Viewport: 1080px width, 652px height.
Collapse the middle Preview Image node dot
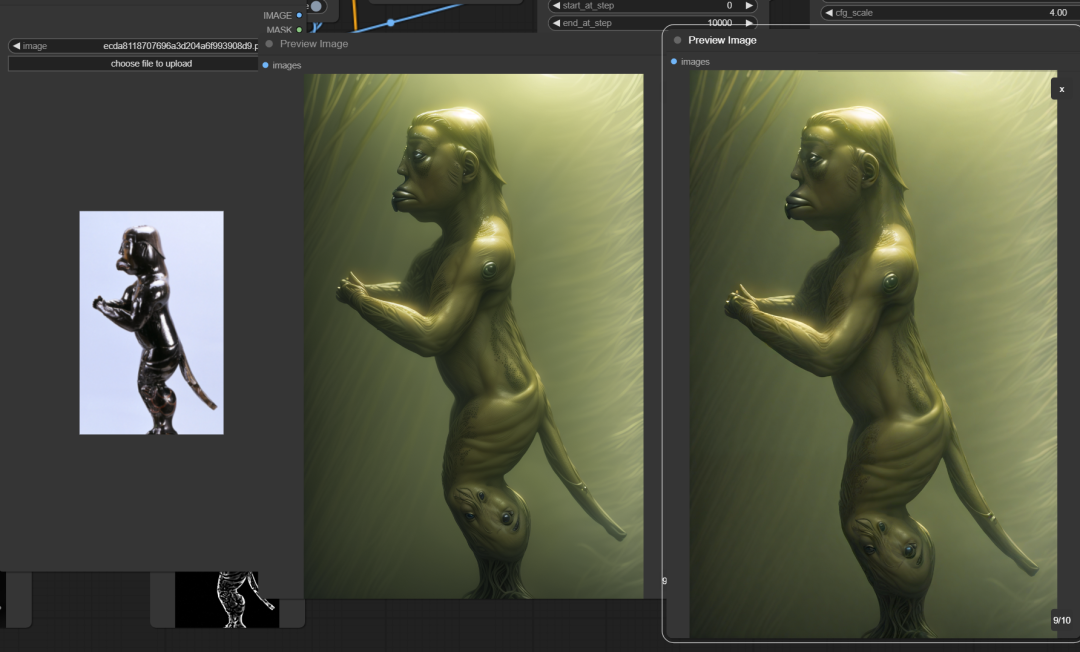coord(269,44)
